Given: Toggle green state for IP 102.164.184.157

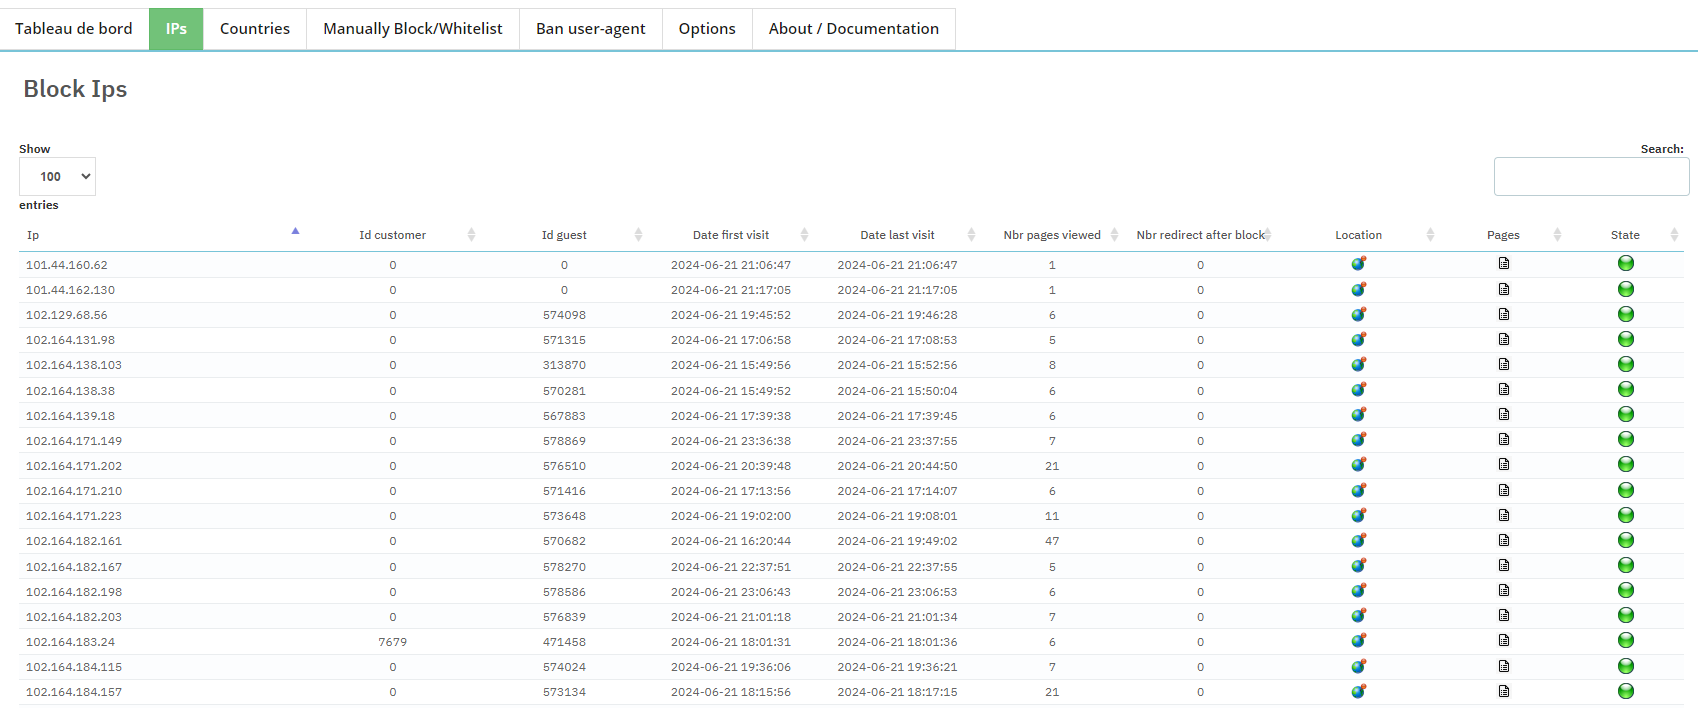Looking at the screenshot, I should pos(1625,691).
